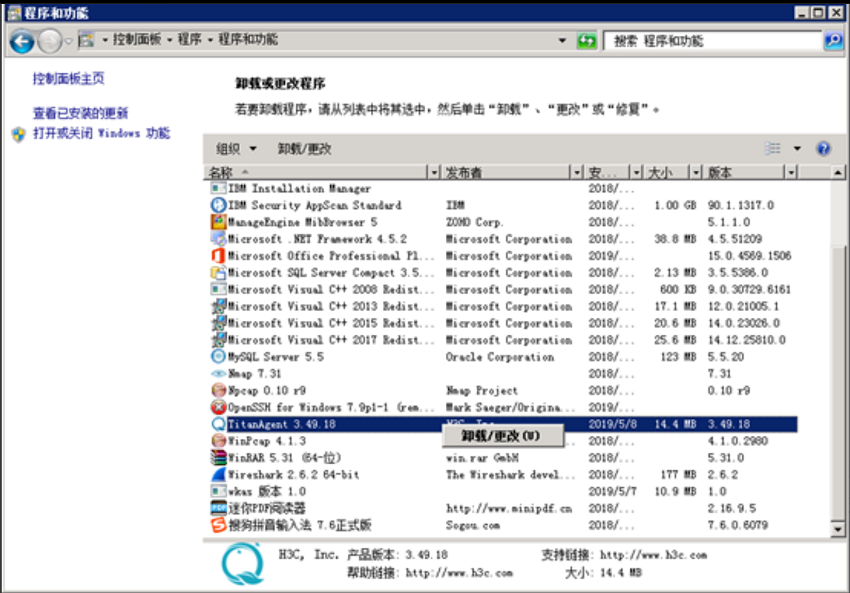Viewport: 850px width, 593px height.
Task: Open the 大小 column filter dropdown
Action: 696,172
